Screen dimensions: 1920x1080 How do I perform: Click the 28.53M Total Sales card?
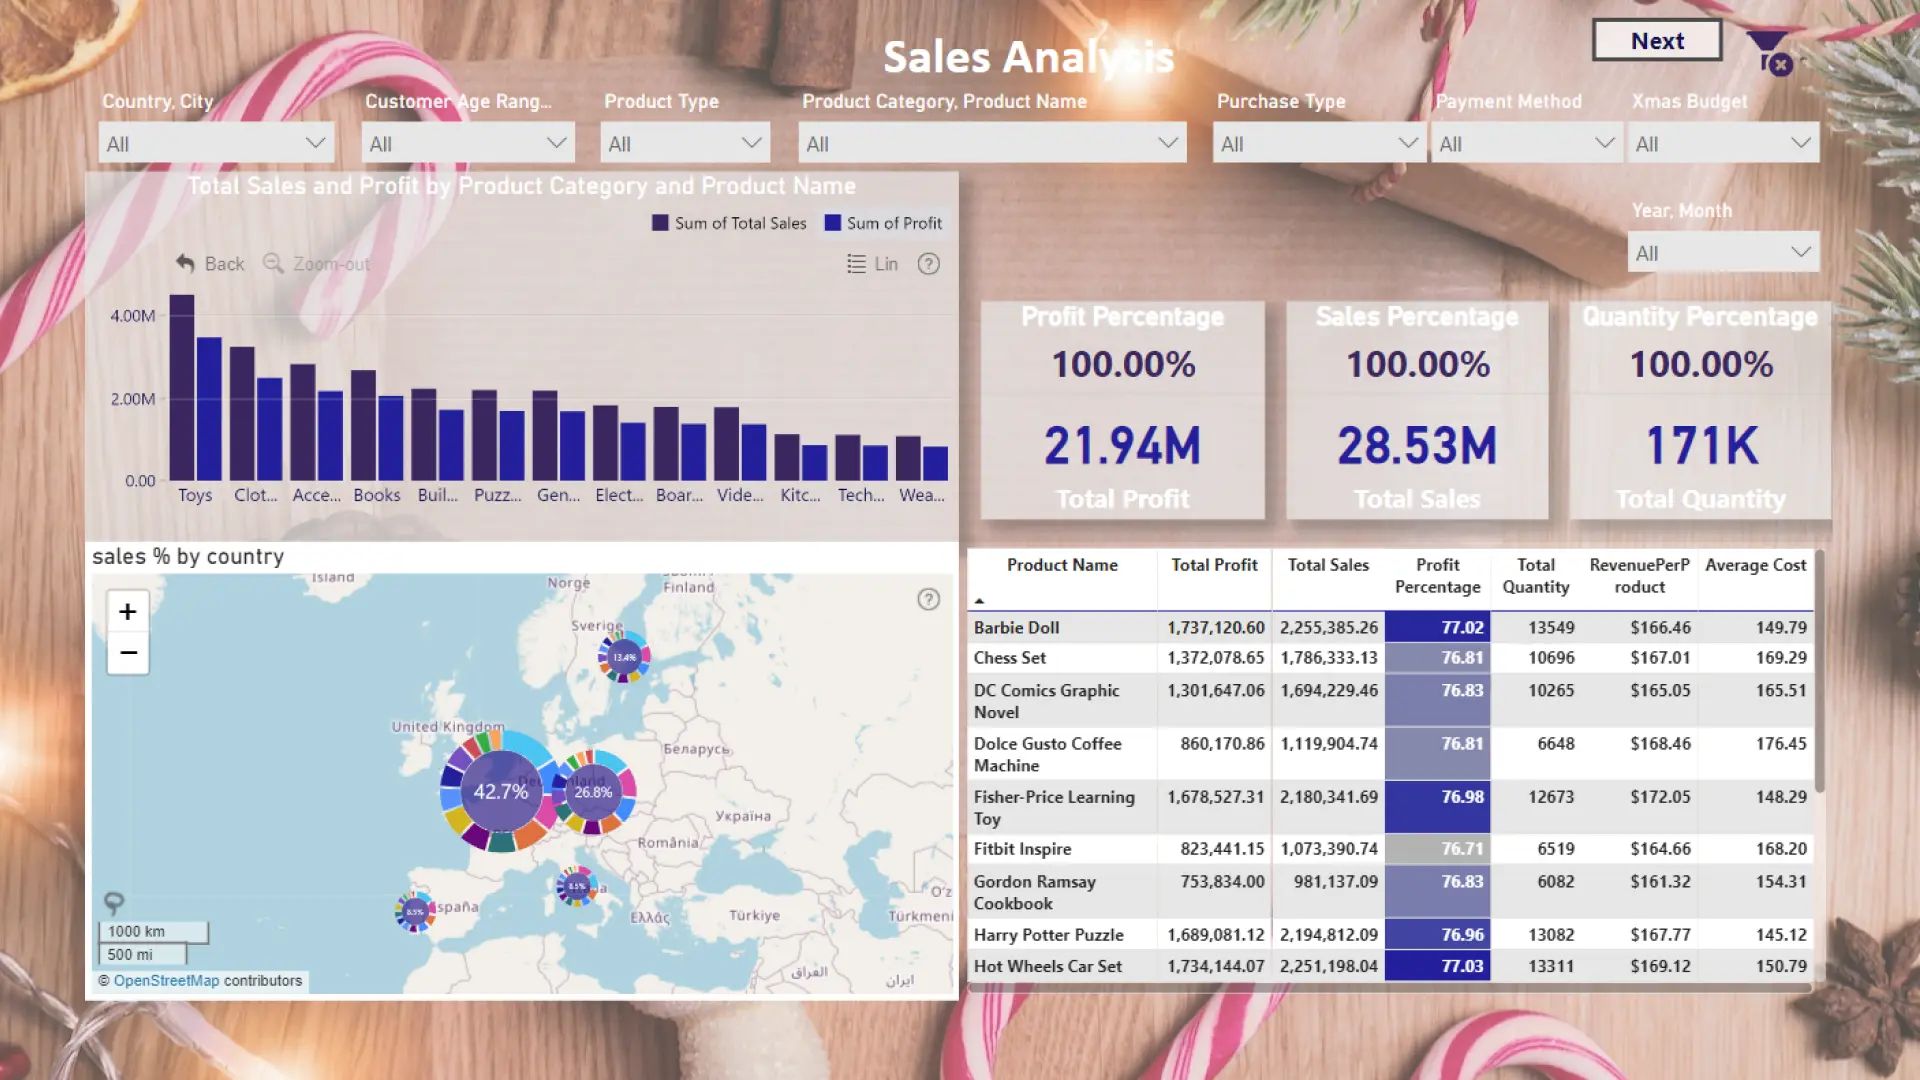pos(1417,410)
